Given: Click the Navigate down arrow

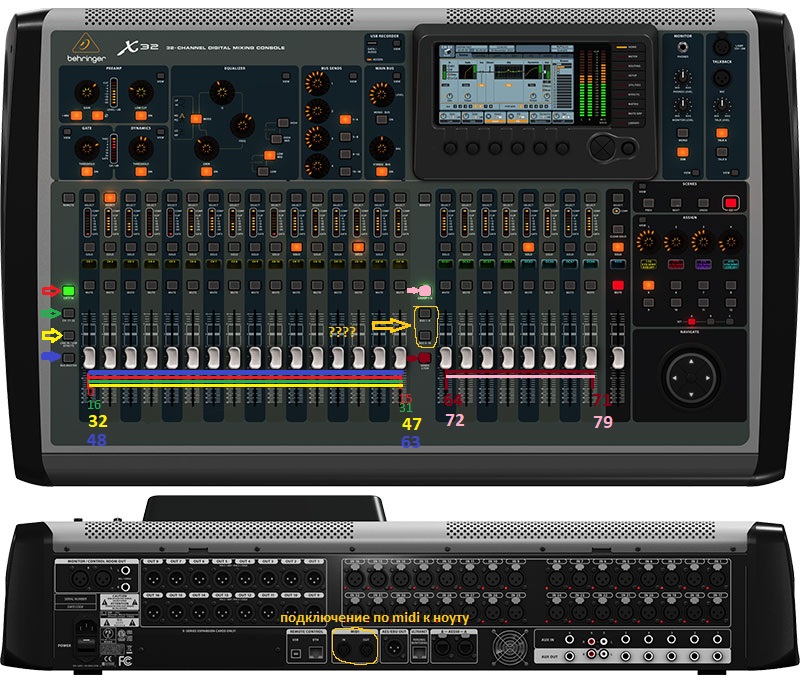Looking at the screenshot, I should pos(691,395).
